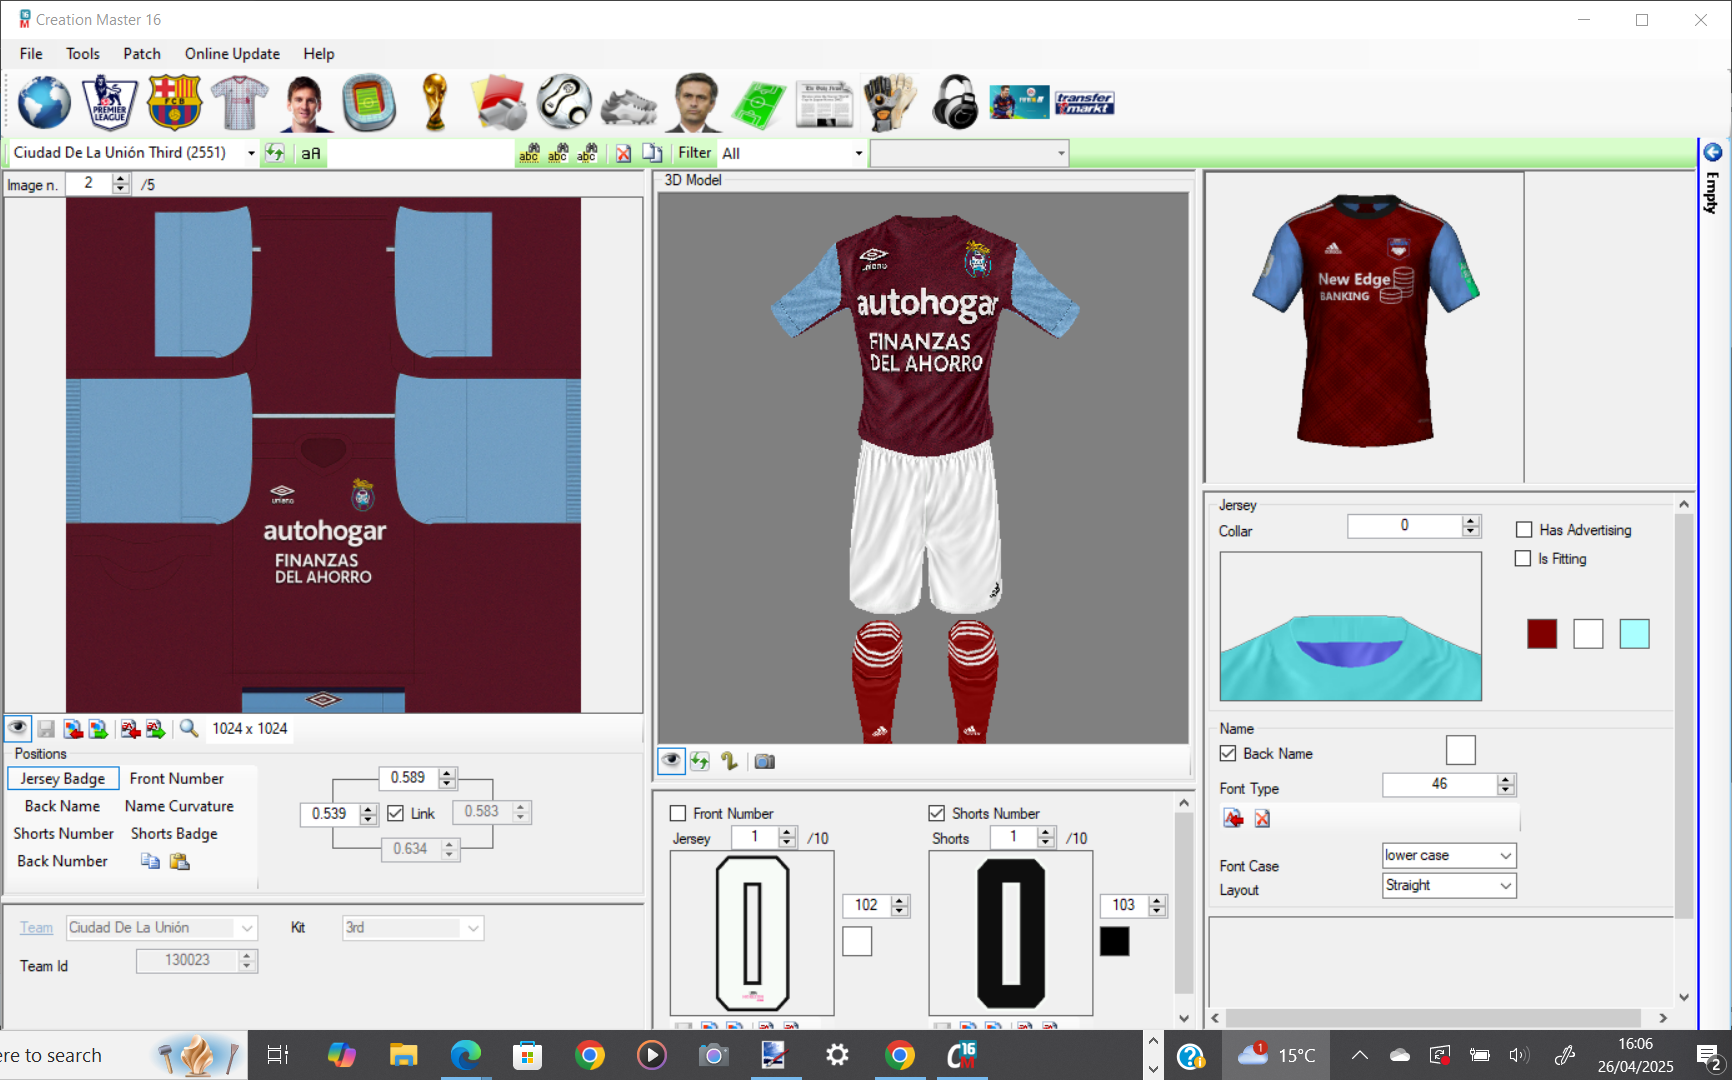Click the magnifier zoom texture icon
Image resolution: width=1732 pixels, height=1080 pixels.
pos(188,728)
